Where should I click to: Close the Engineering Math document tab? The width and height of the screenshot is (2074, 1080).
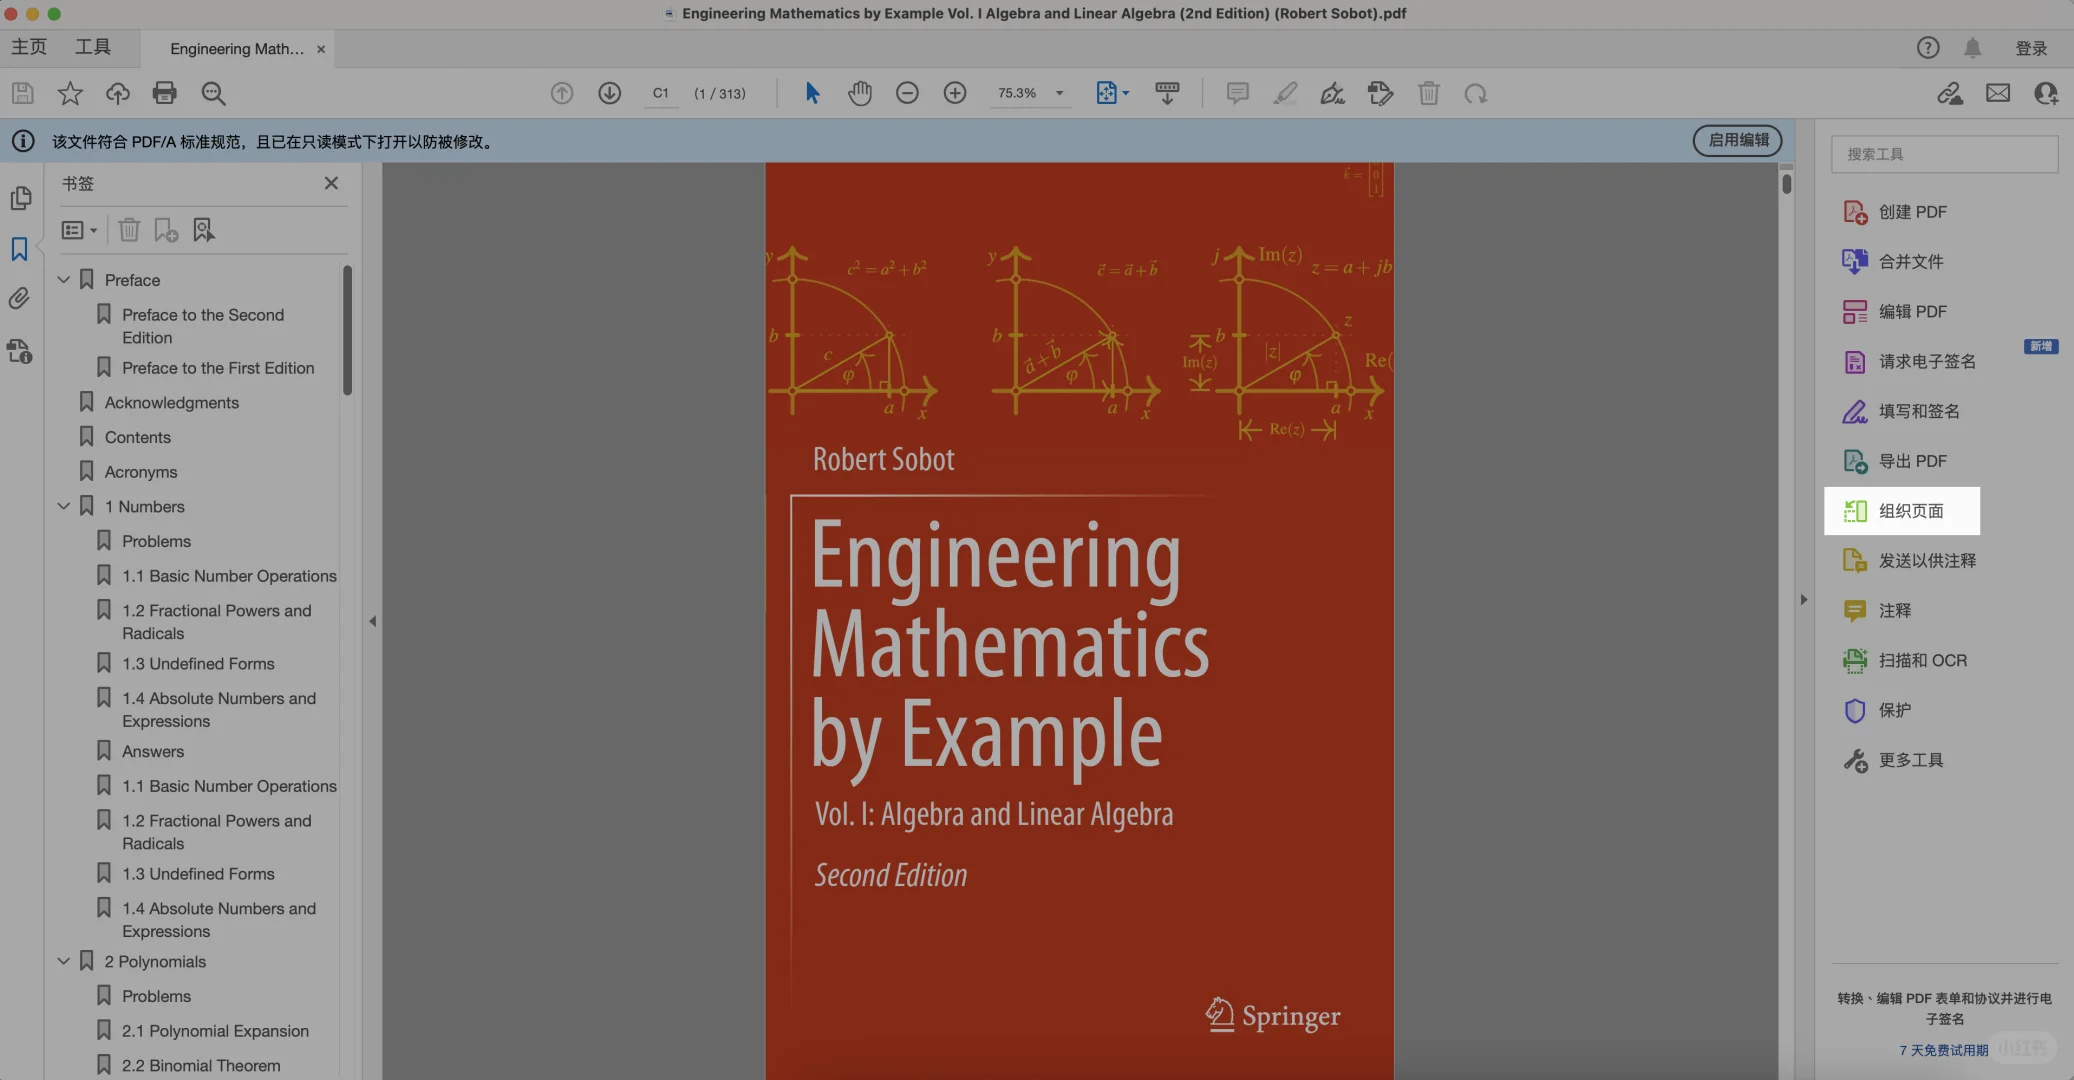pos(321,49)
